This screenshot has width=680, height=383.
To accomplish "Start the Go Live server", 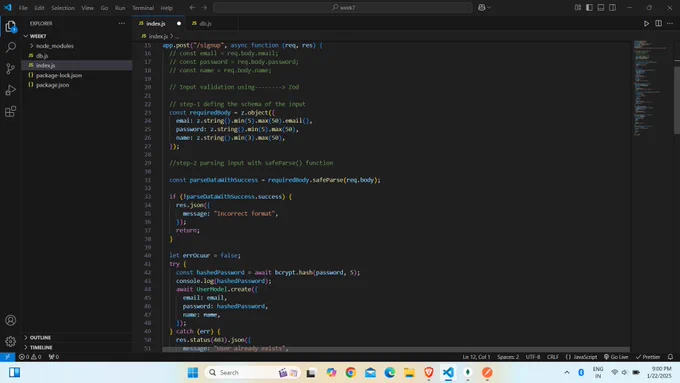I will pyautogui.click(x=616, y=357).
